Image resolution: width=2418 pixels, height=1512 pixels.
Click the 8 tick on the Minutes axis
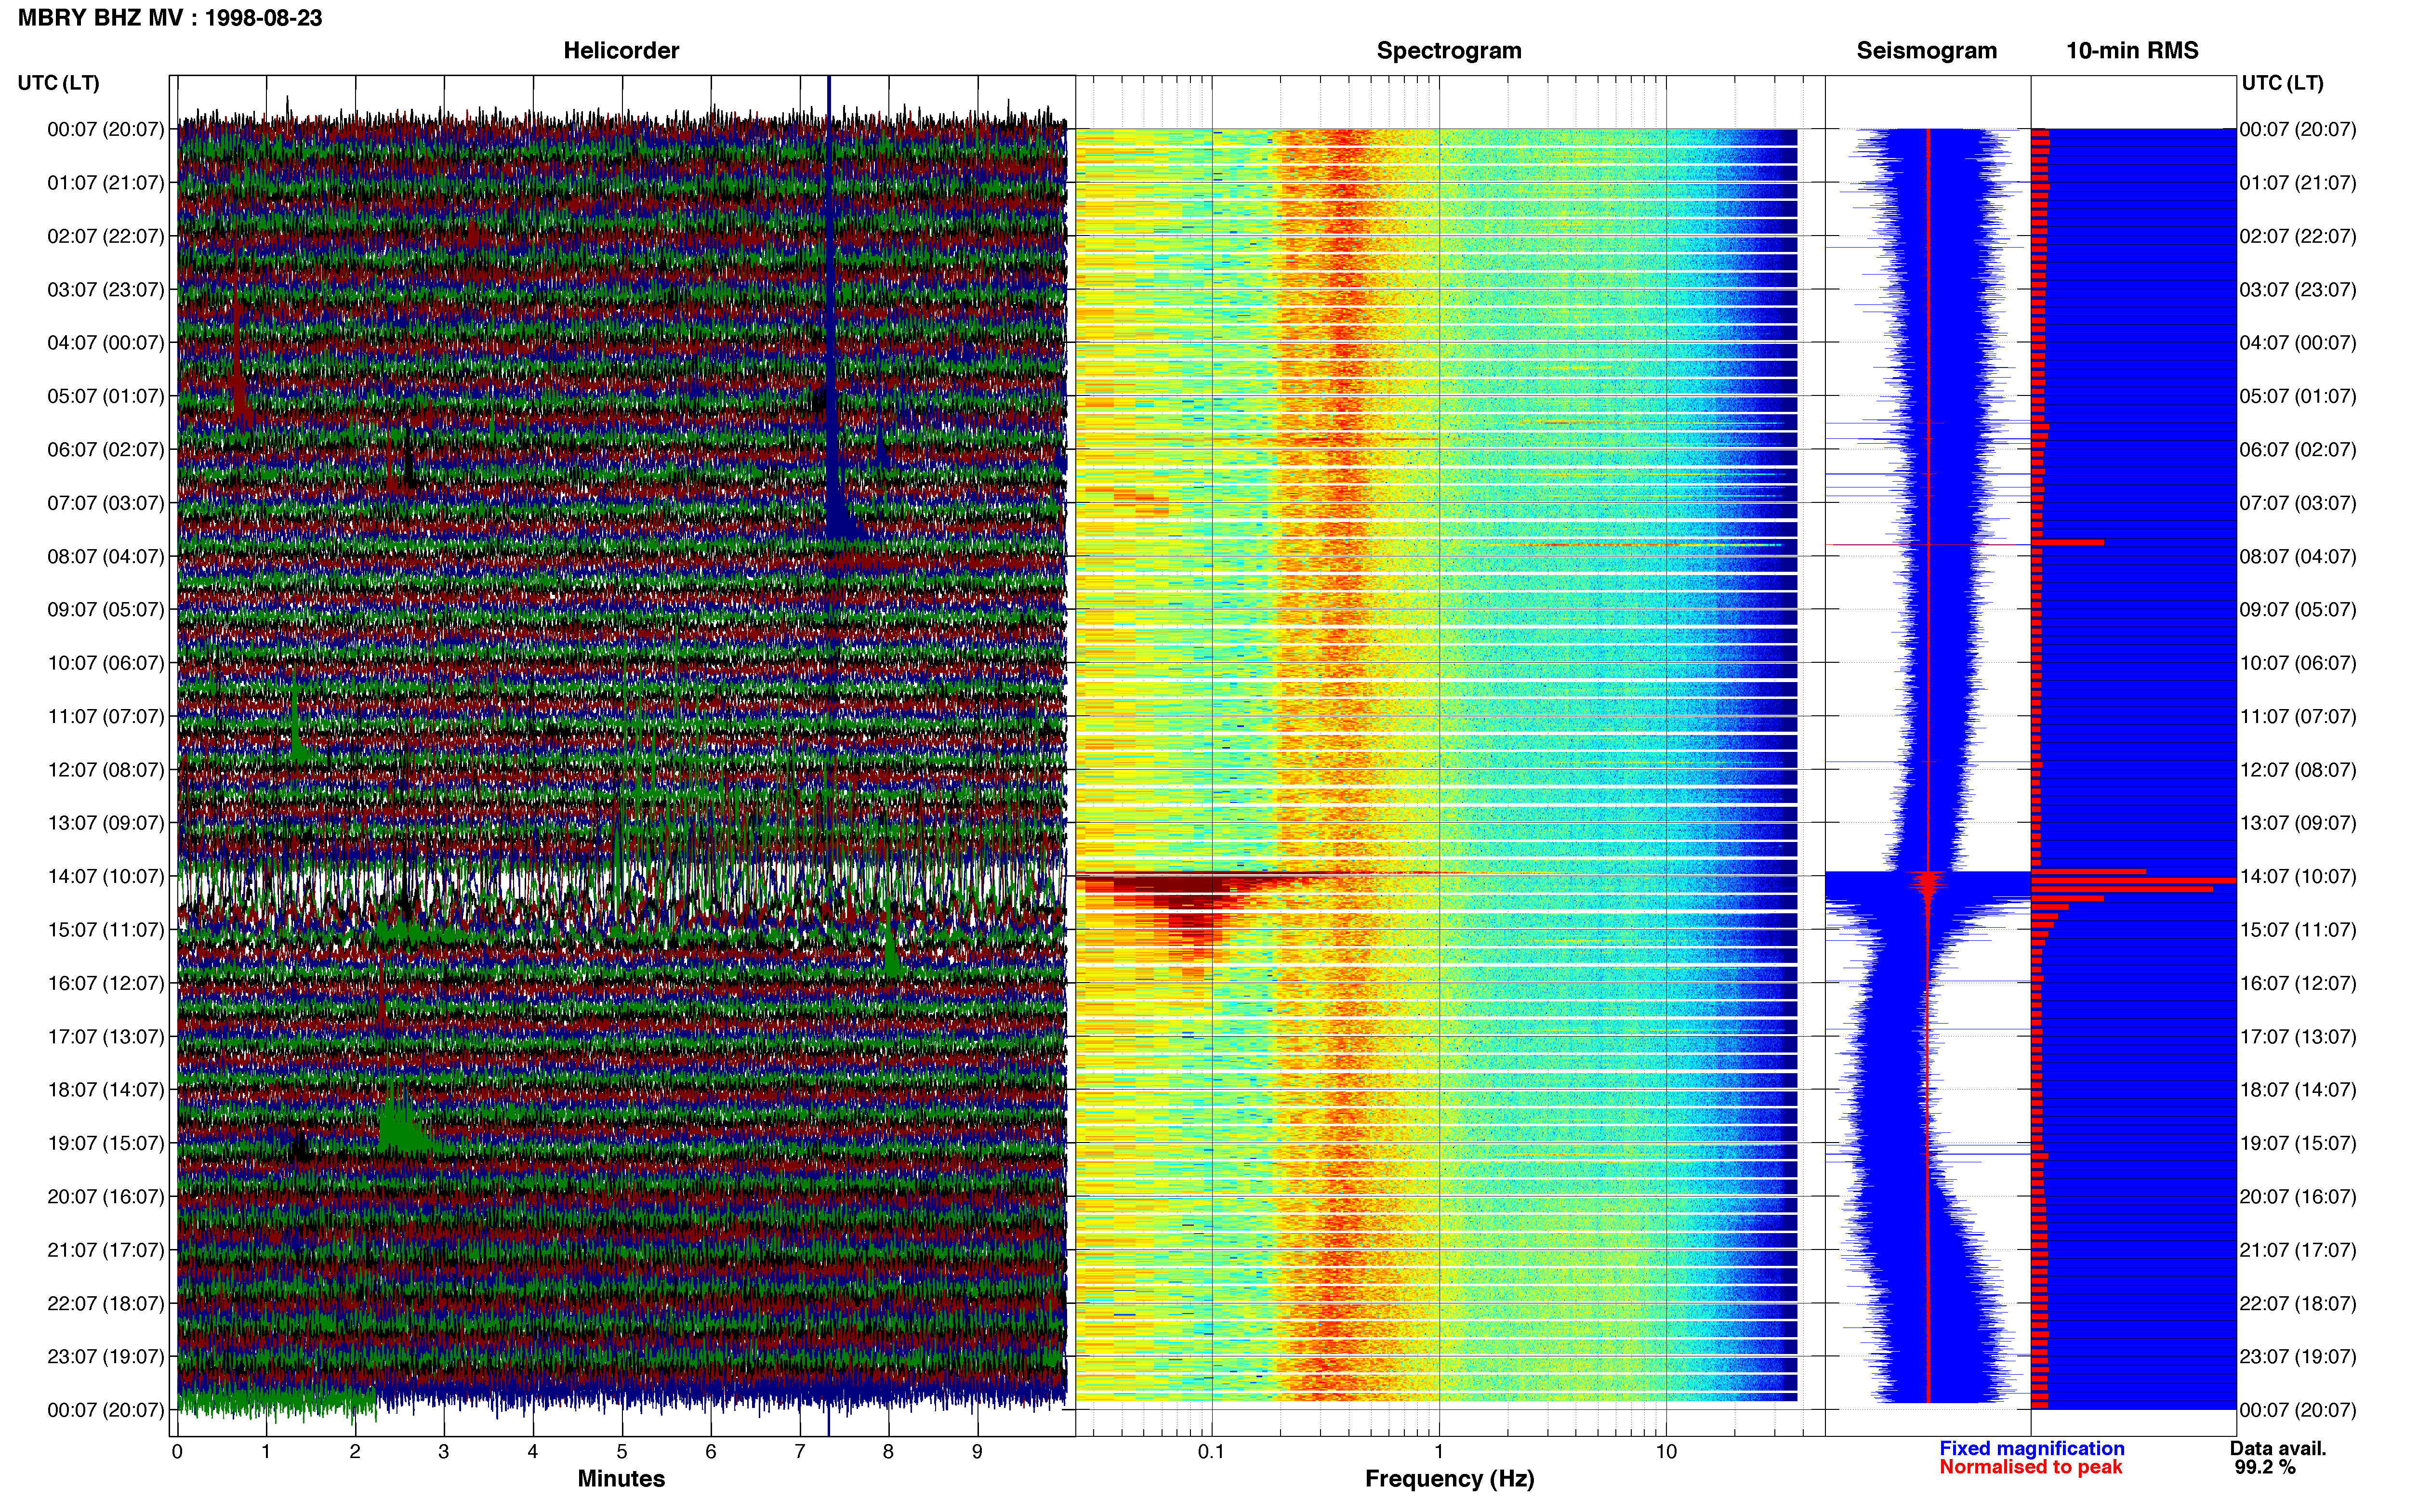[888, 1452]
